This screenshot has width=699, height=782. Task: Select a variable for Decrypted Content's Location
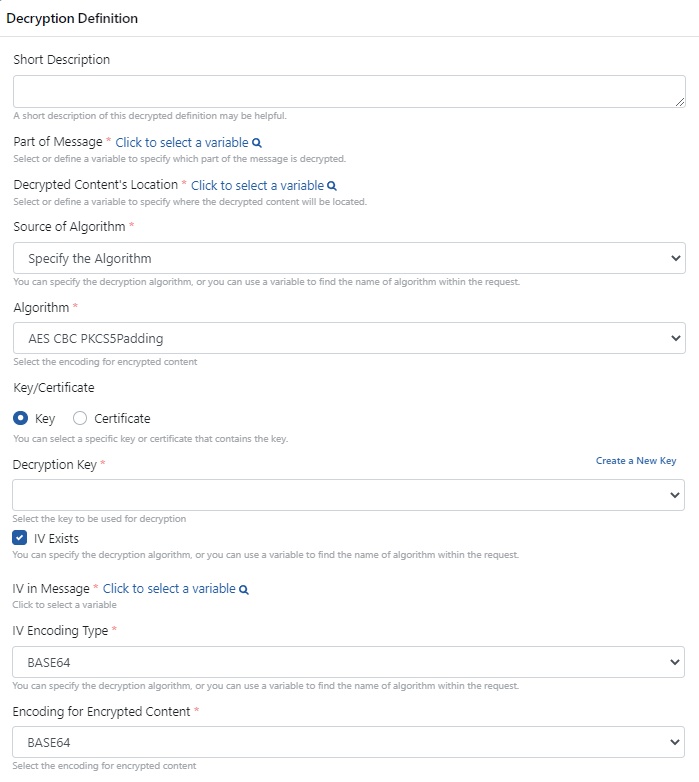click(x=257, y=186)
